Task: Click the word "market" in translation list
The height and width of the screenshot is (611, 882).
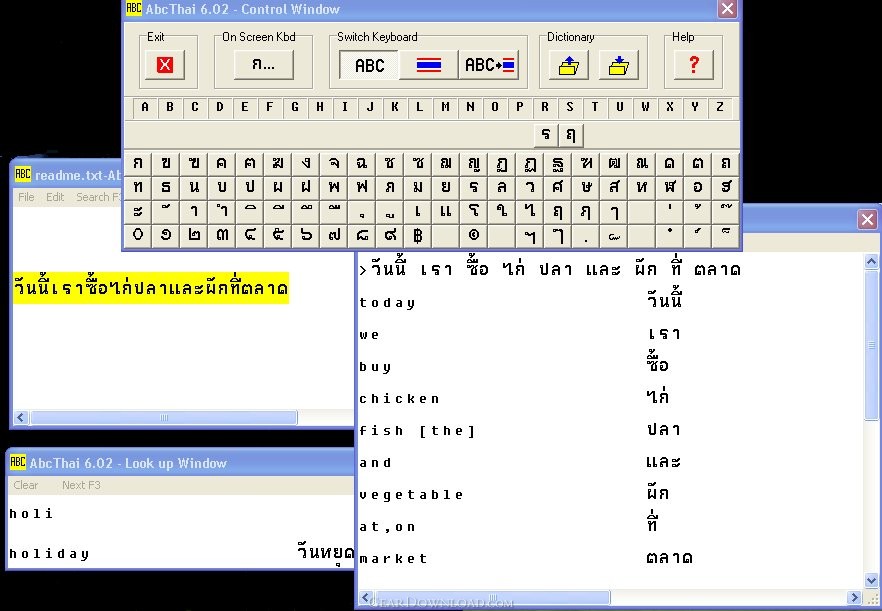Action: coord(393,559)
